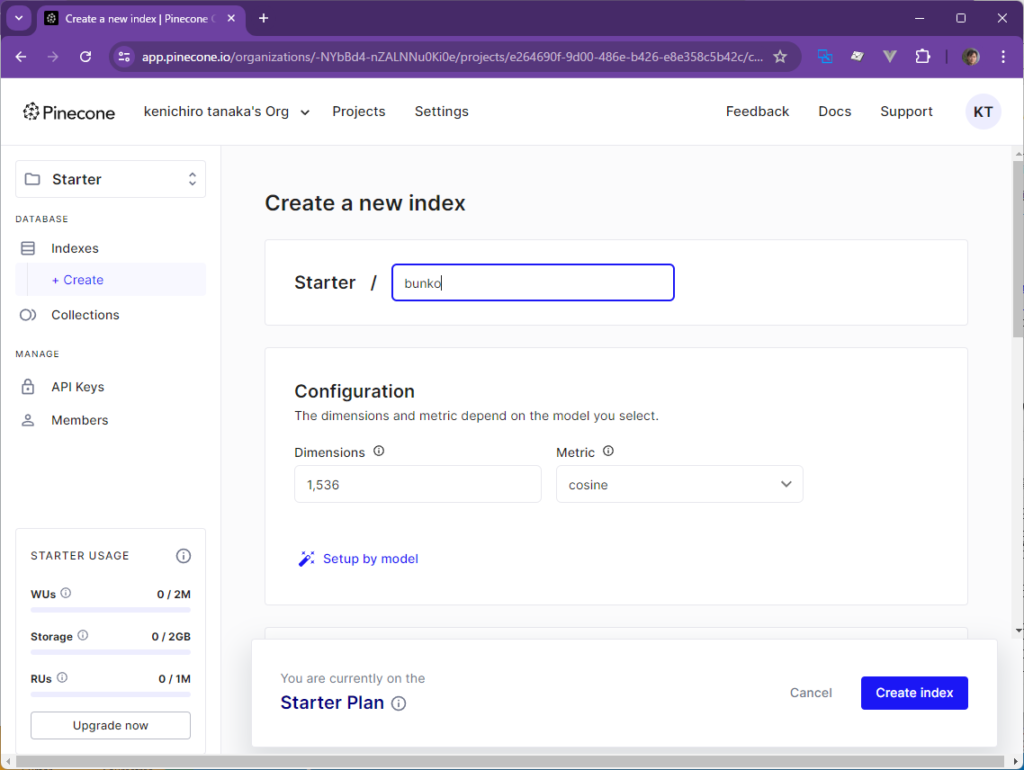The width and height of the screenshot is (1024, 770).
Task: Close the Pinecone browser tab
Action: point(231,18)
